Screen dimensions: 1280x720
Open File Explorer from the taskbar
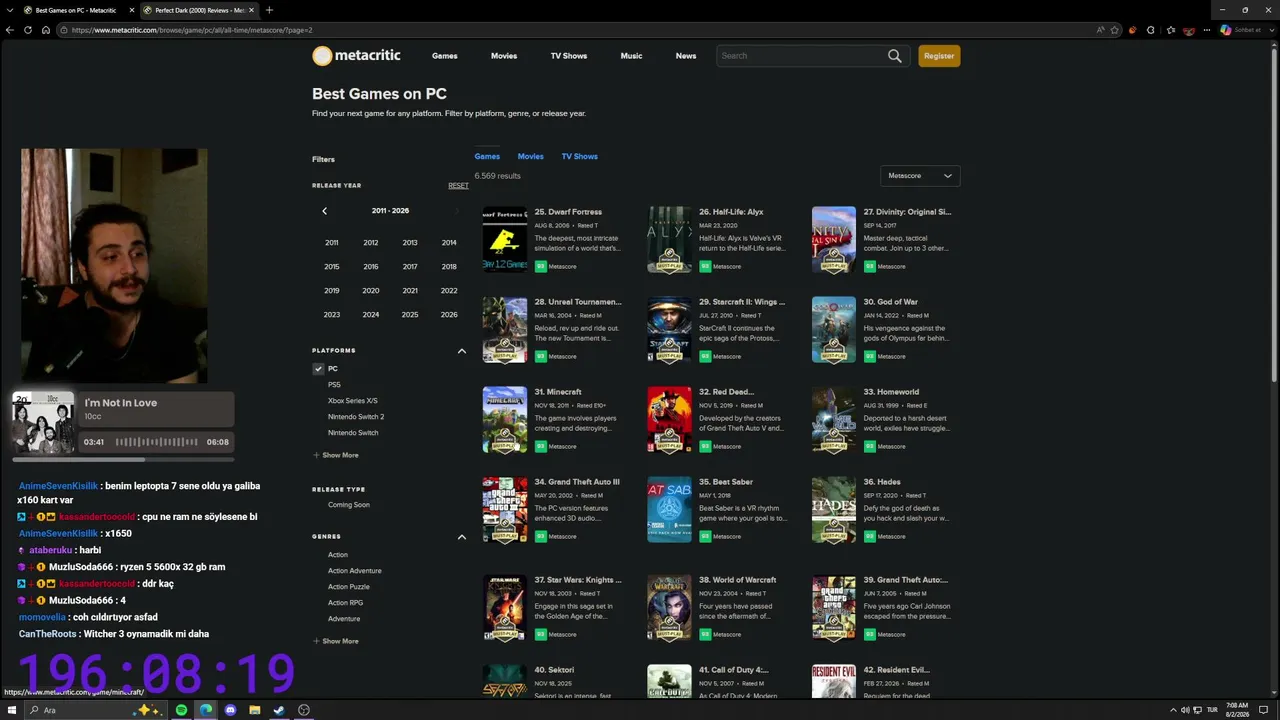click(255, 710)
